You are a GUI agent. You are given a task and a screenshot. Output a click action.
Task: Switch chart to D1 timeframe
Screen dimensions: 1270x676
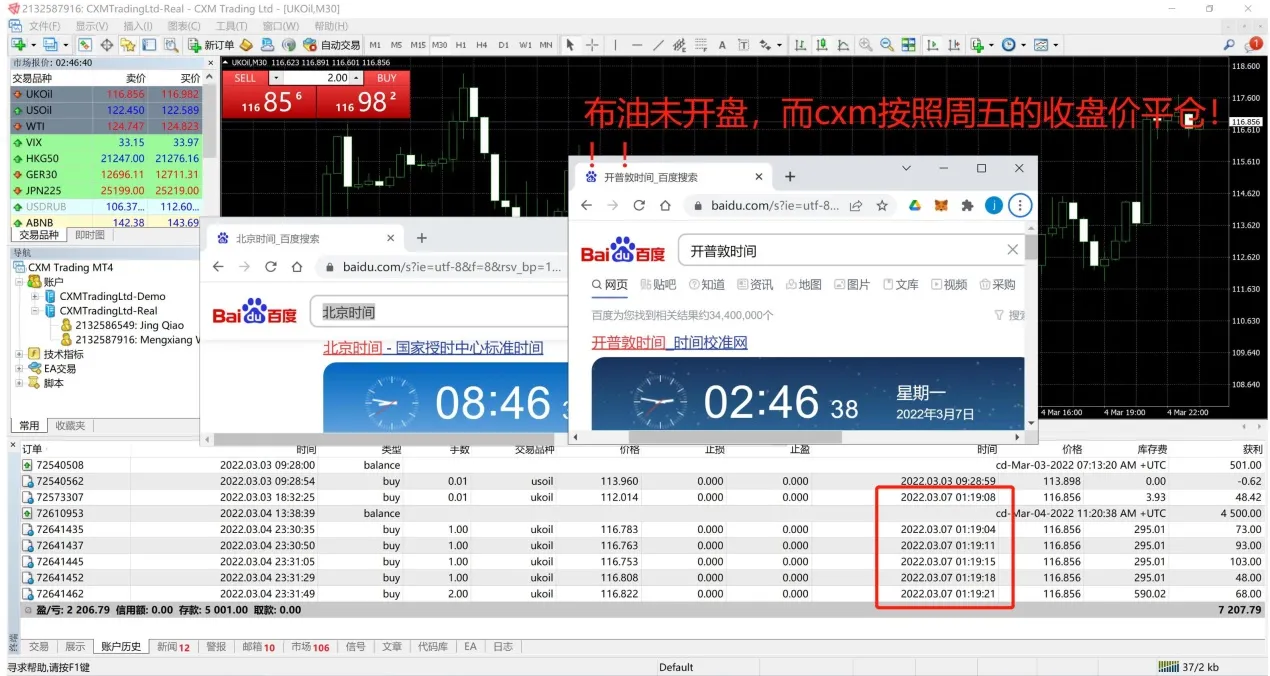pyautogui.click(x=503, y=45)
